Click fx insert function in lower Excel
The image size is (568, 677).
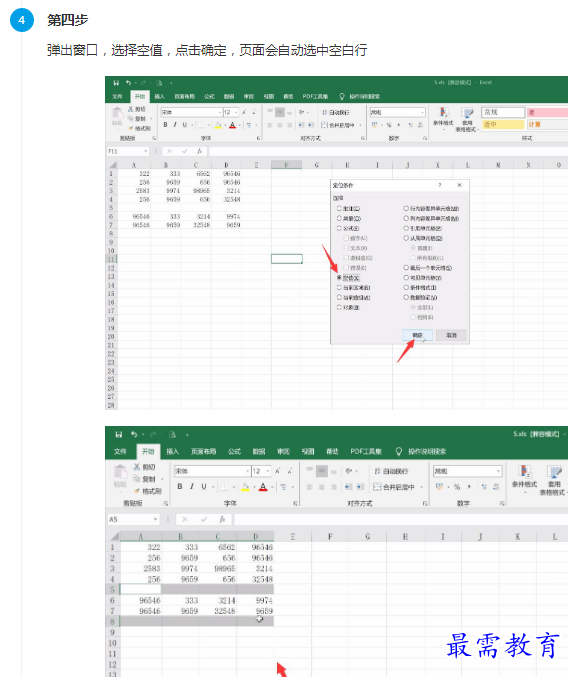pos(222,519)
